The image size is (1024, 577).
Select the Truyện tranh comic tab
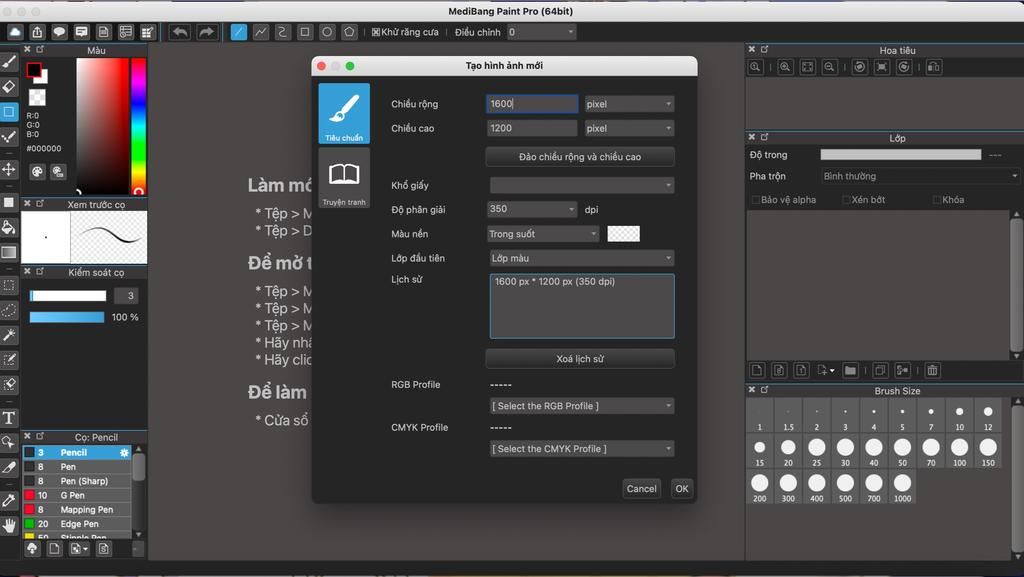(344, 178)
